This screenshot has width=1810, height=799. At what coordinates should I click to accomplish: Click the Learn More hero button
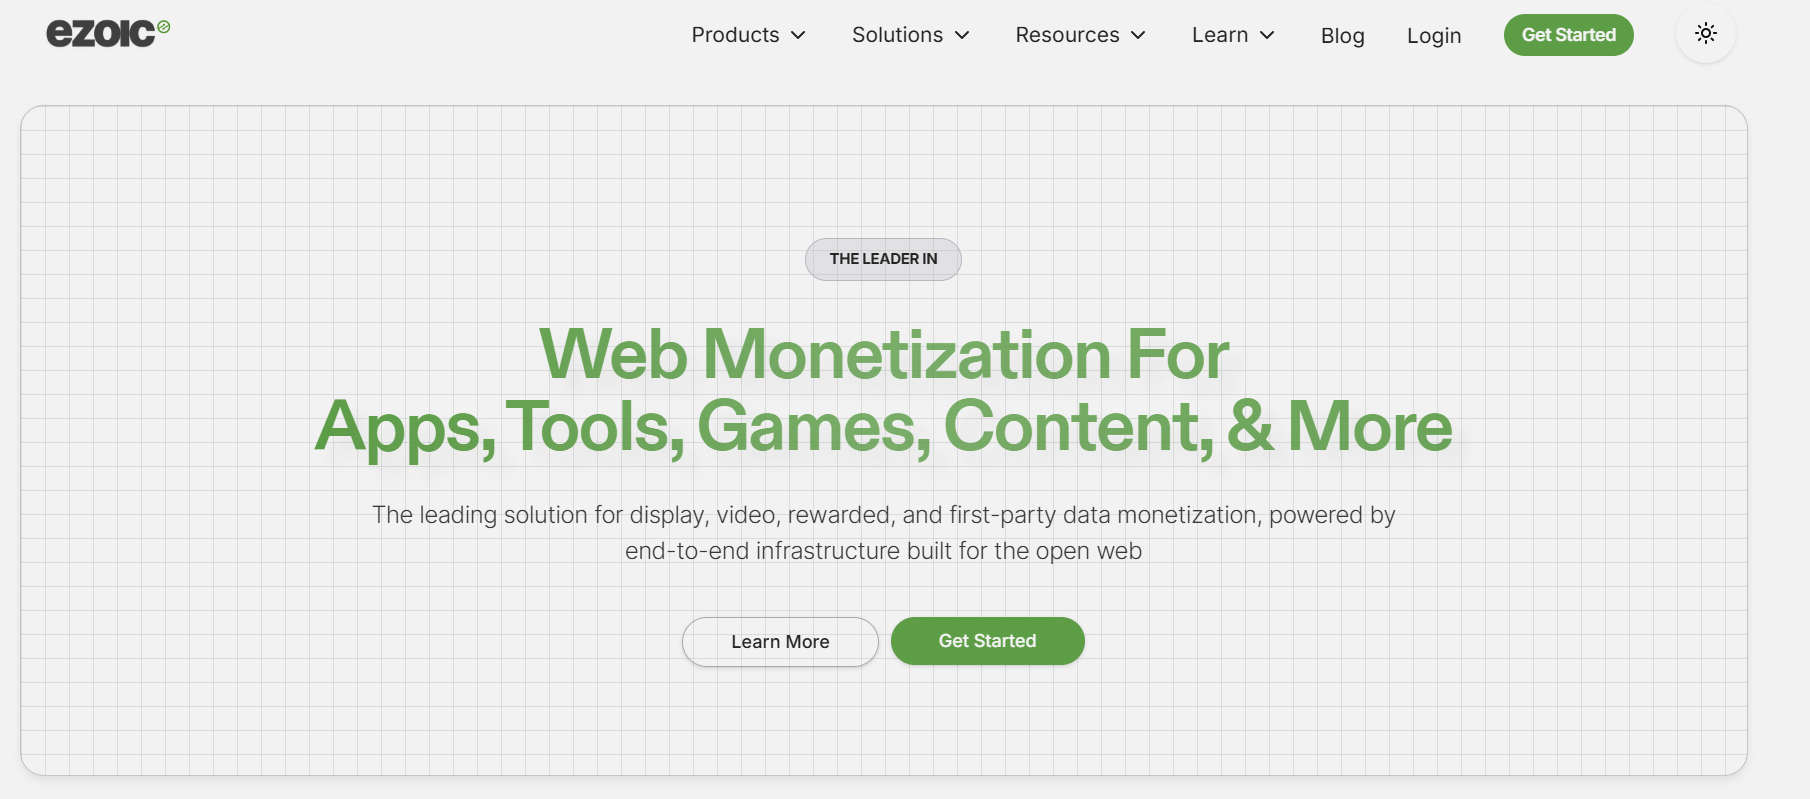pos(780,642)
